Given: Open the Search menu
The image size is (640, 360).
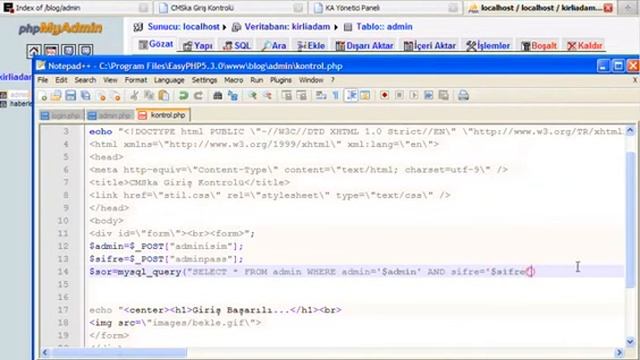Looking at the screenshot, I should click(85, 80).
